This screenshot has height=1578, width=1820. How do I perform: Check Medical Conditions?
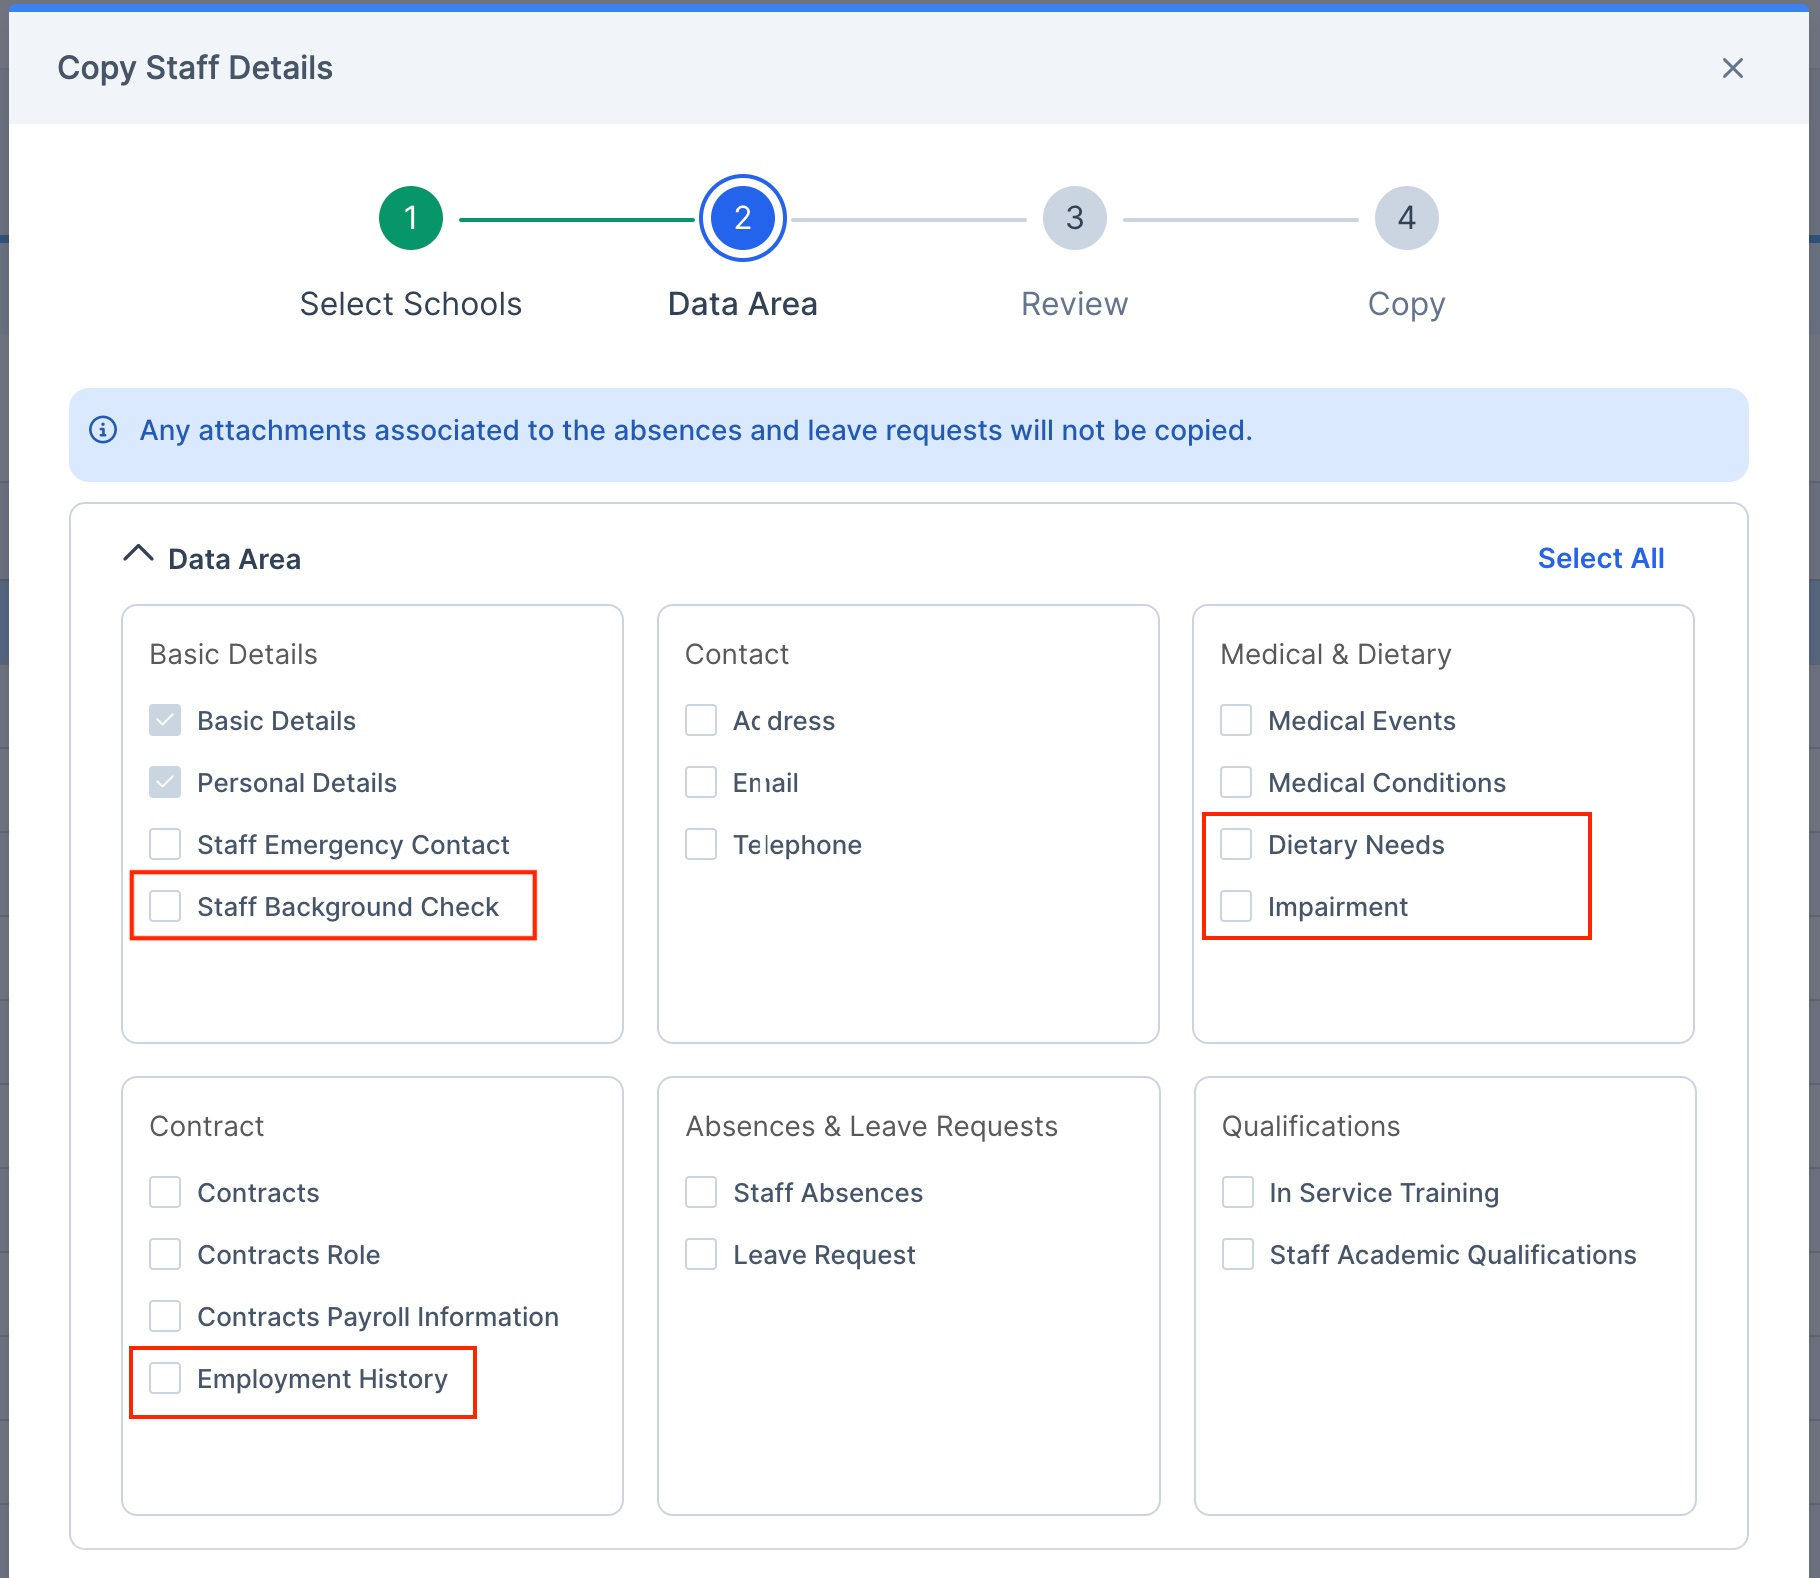[1236, 782]
